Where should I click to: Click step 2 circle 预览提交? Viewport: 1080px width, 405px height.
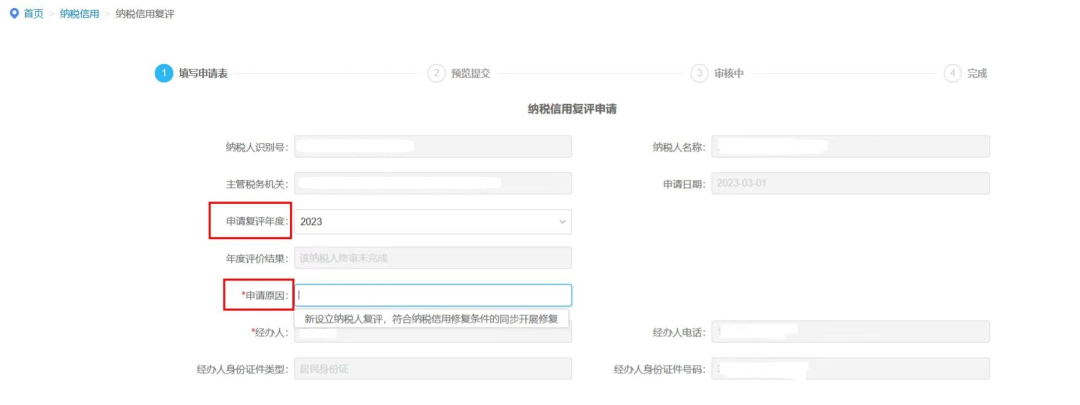point(436,74)
